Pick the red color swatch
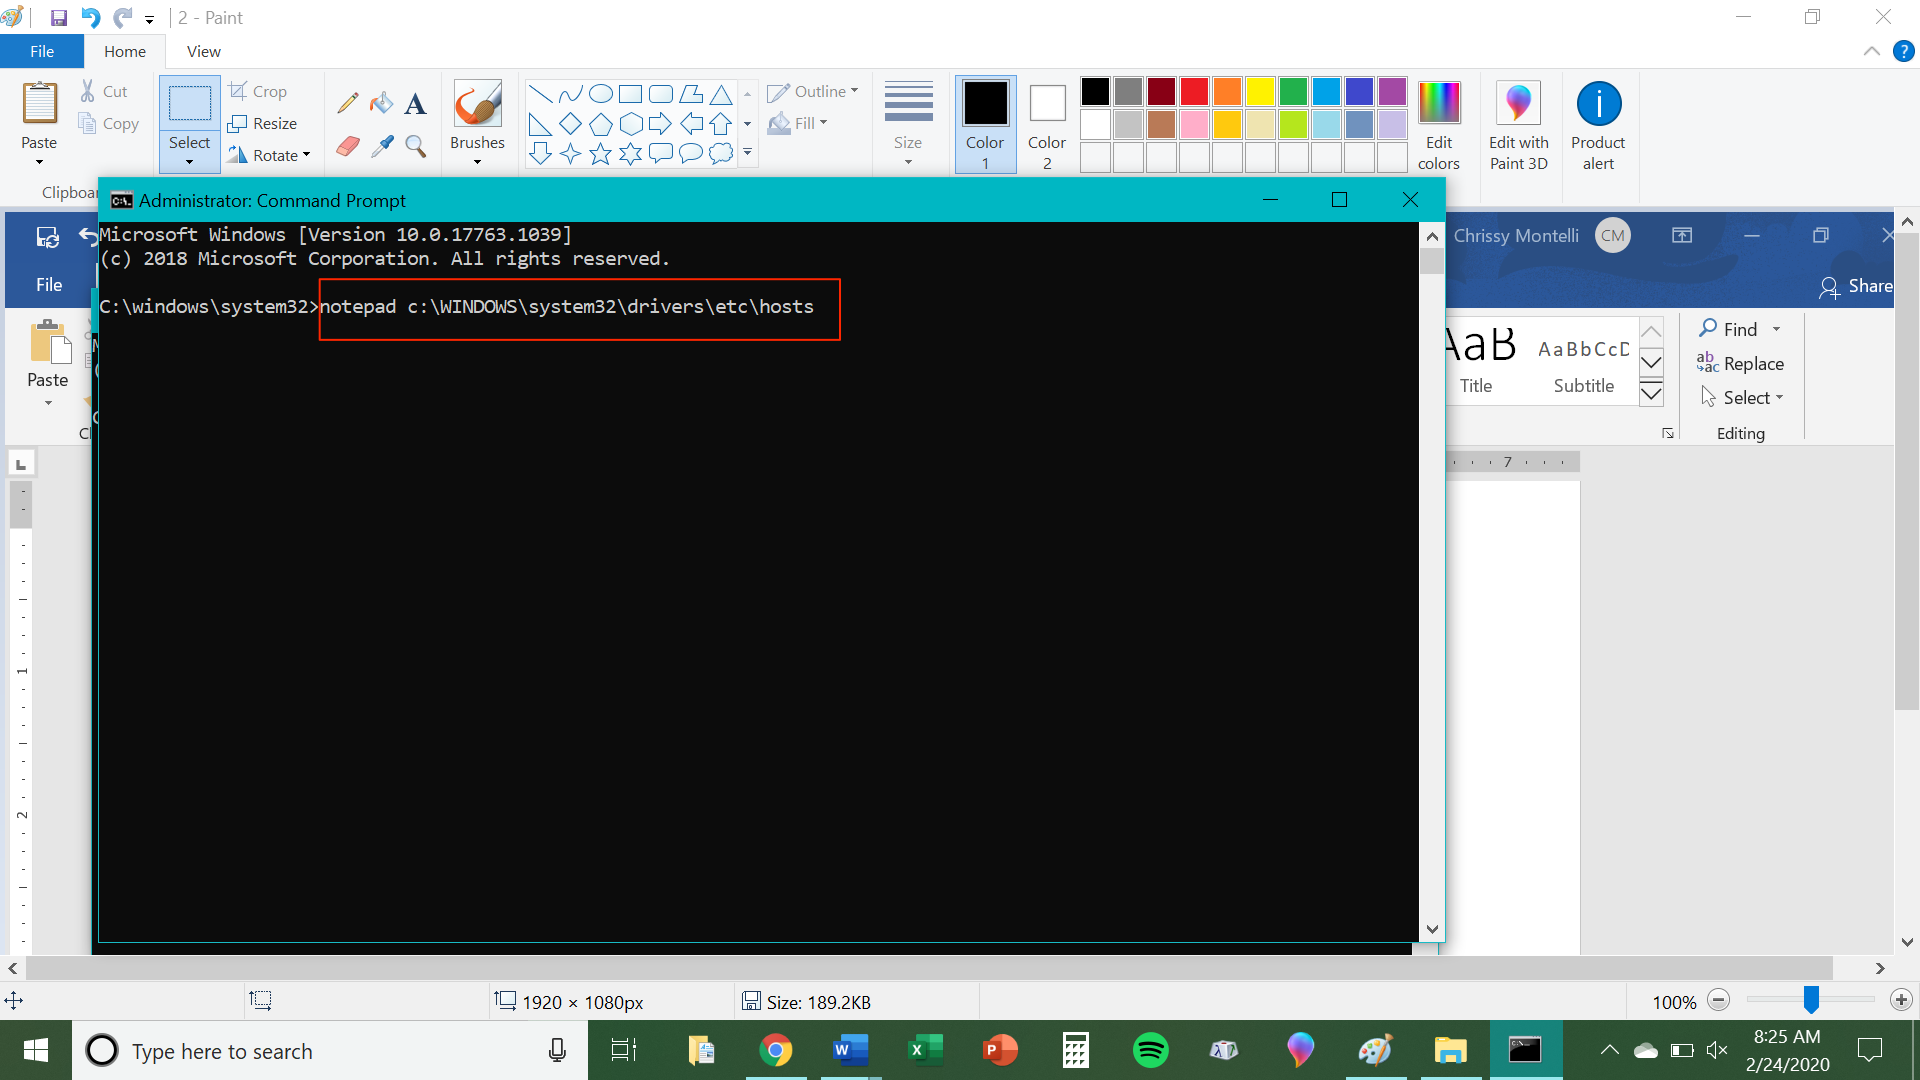Screen dimensions: 1920x1080 pos(1194,92)
